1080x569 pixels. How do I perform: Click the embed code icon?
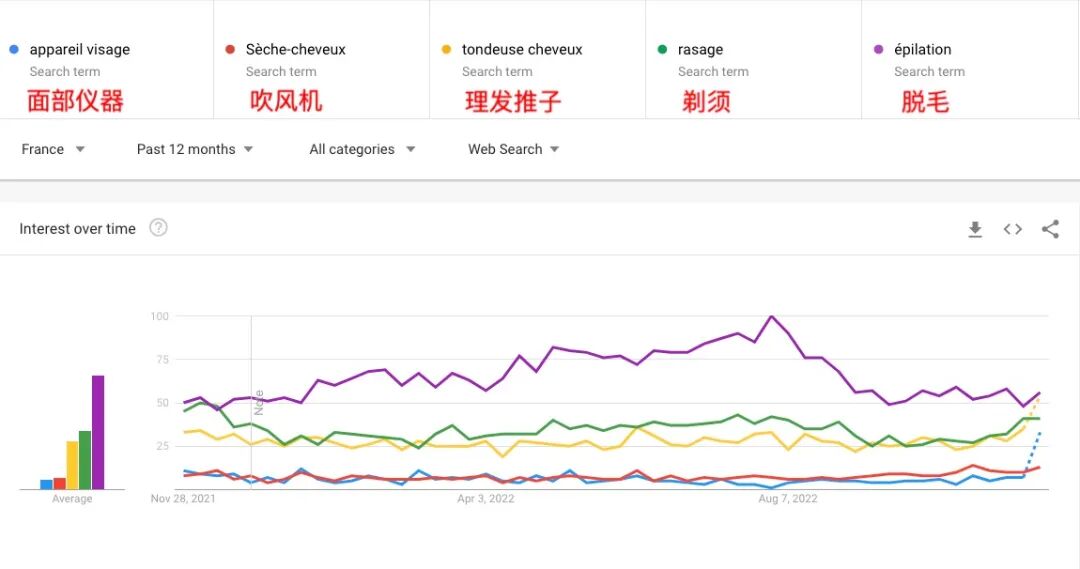(1013, 229)
